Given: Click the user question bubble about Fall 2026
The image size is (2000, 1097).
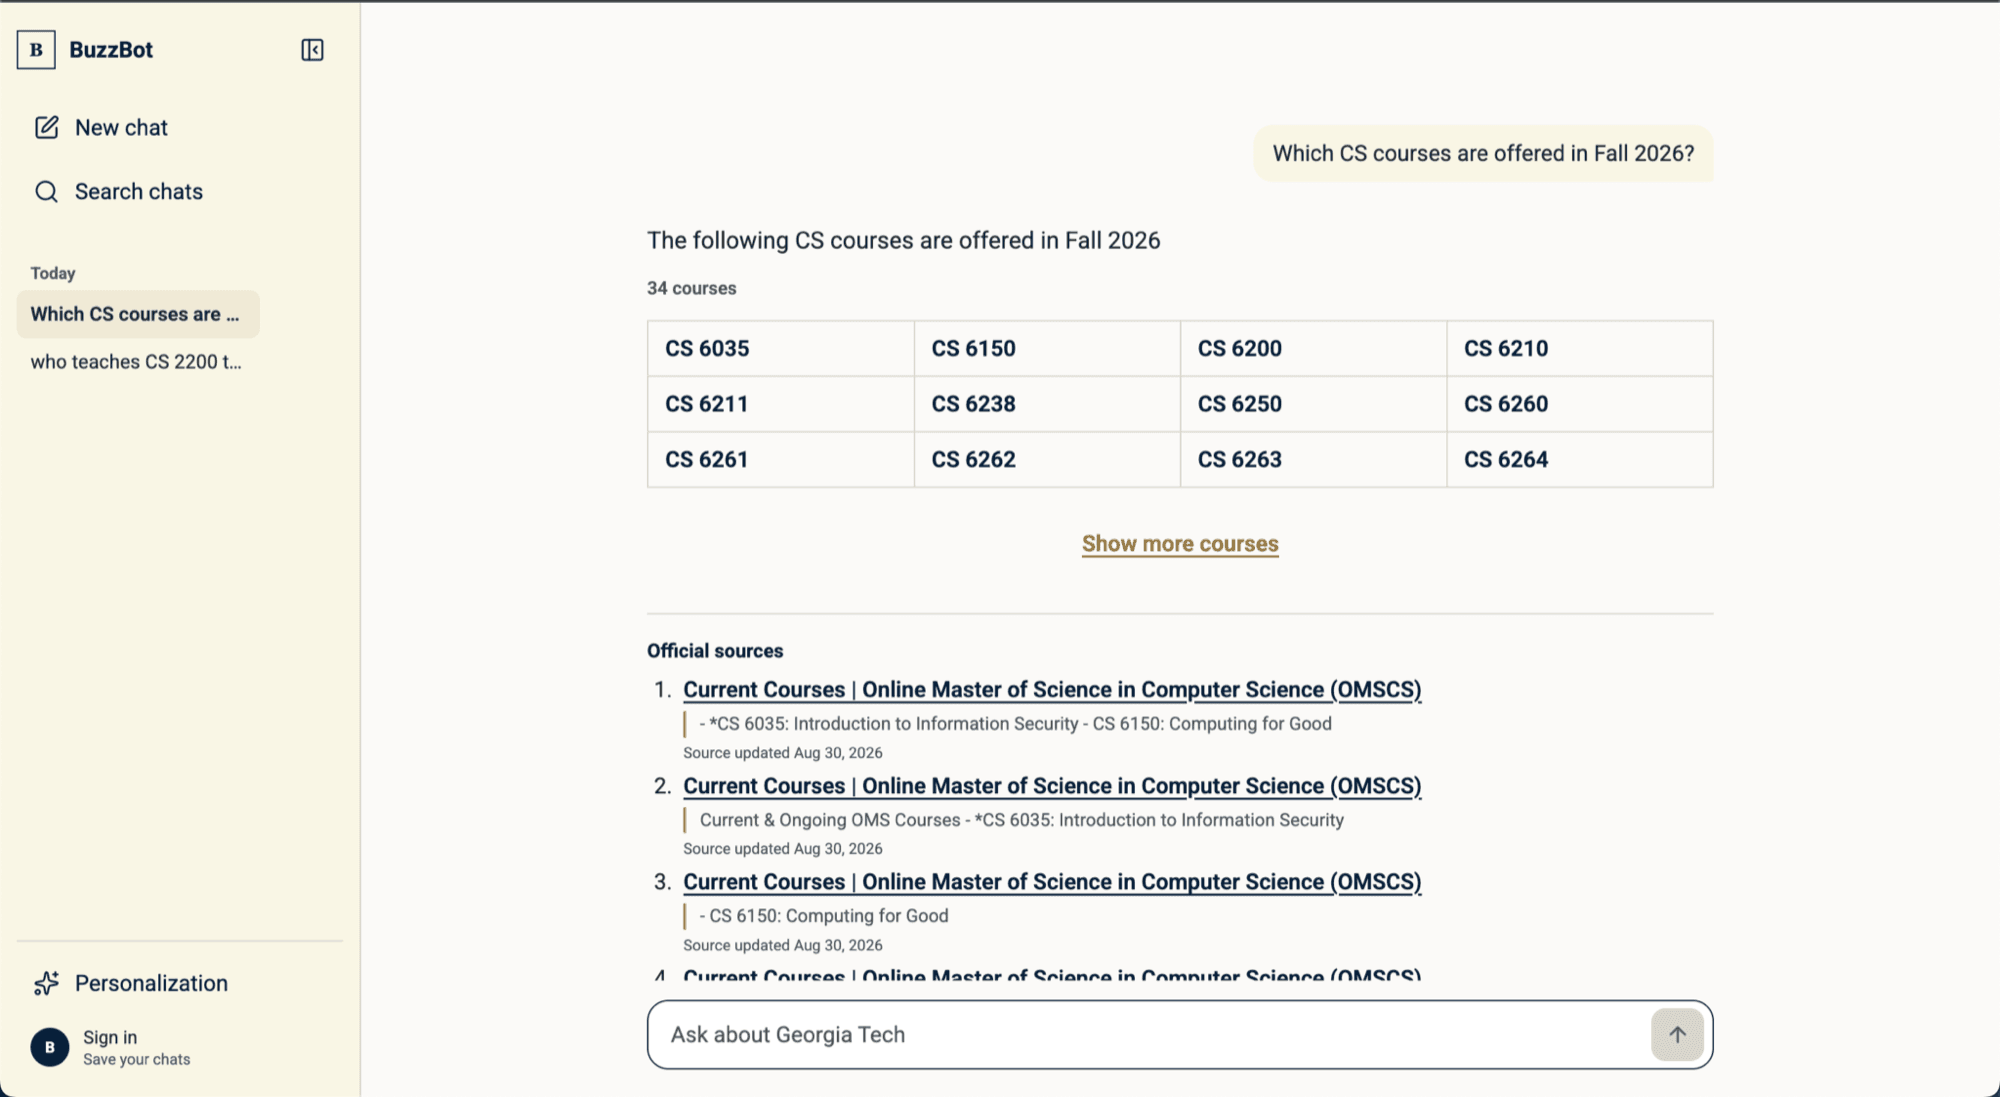Looking at the screenshot, I should tap(1483, 154).
